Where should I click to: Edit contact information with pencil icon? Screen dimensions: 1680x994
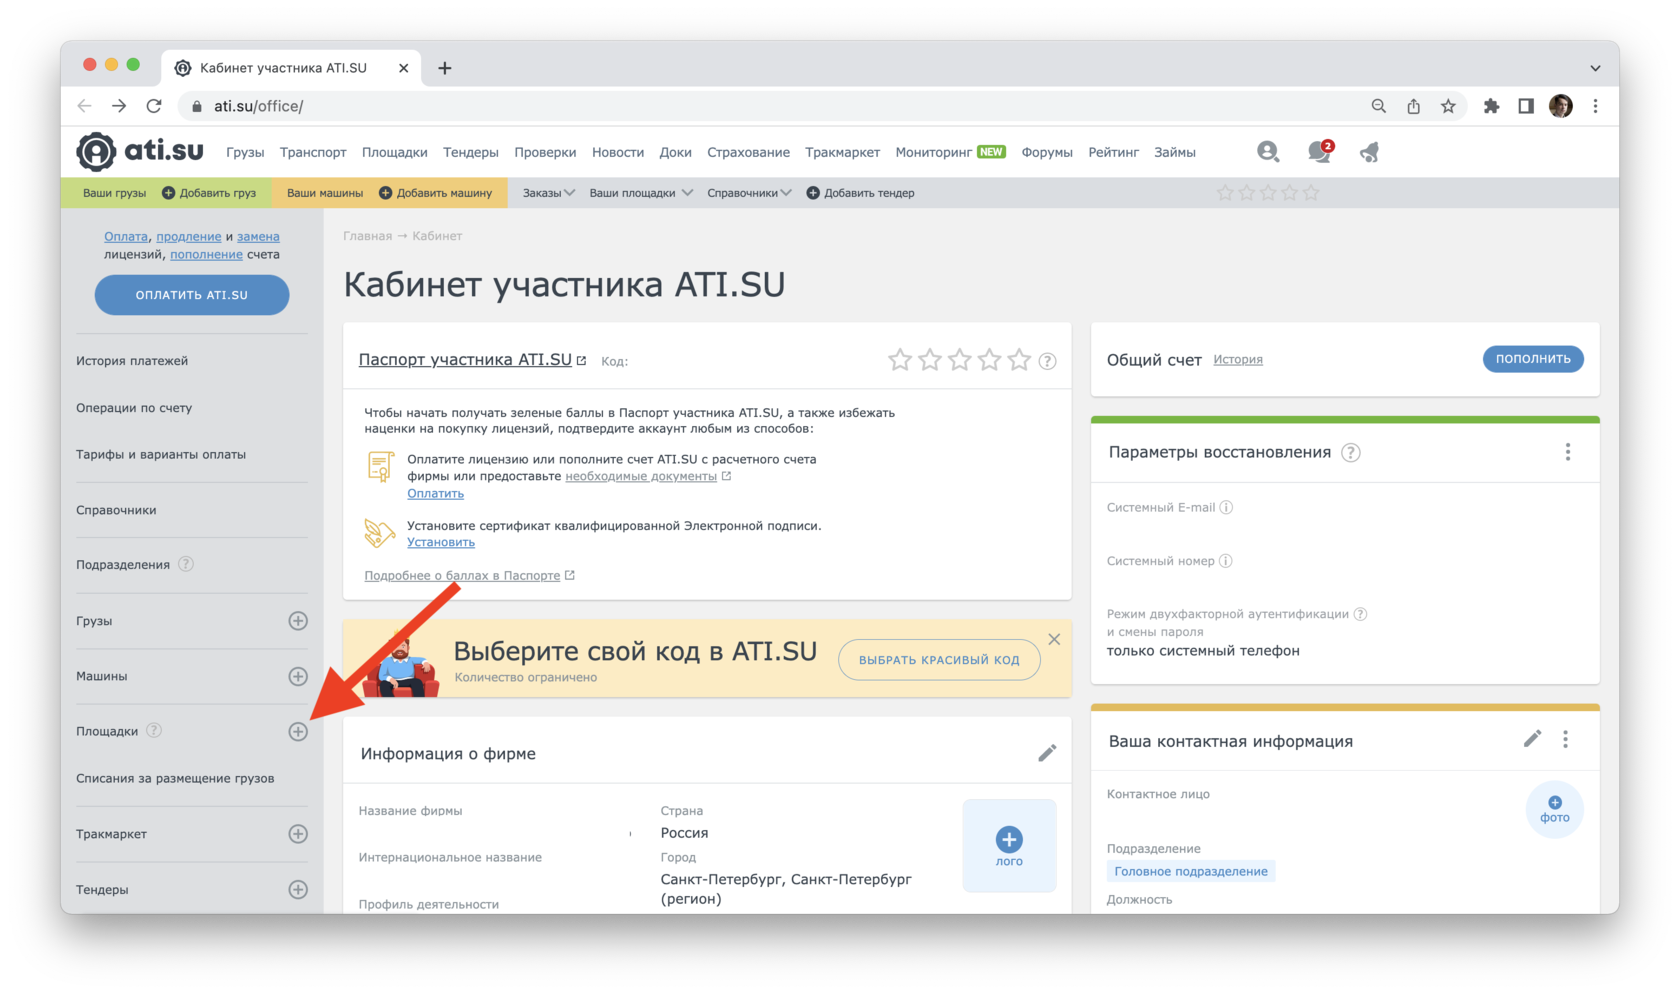pos(1532,739)
